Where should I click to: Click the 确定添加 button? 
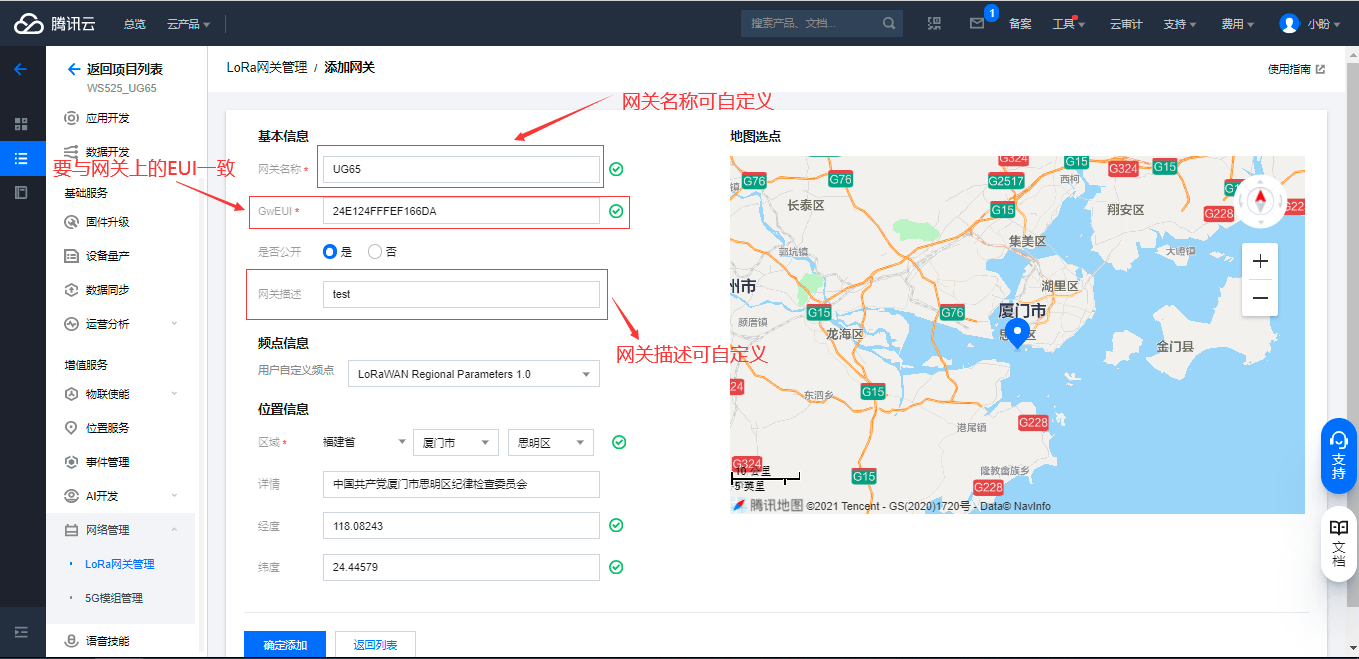[x=284, y=645]
